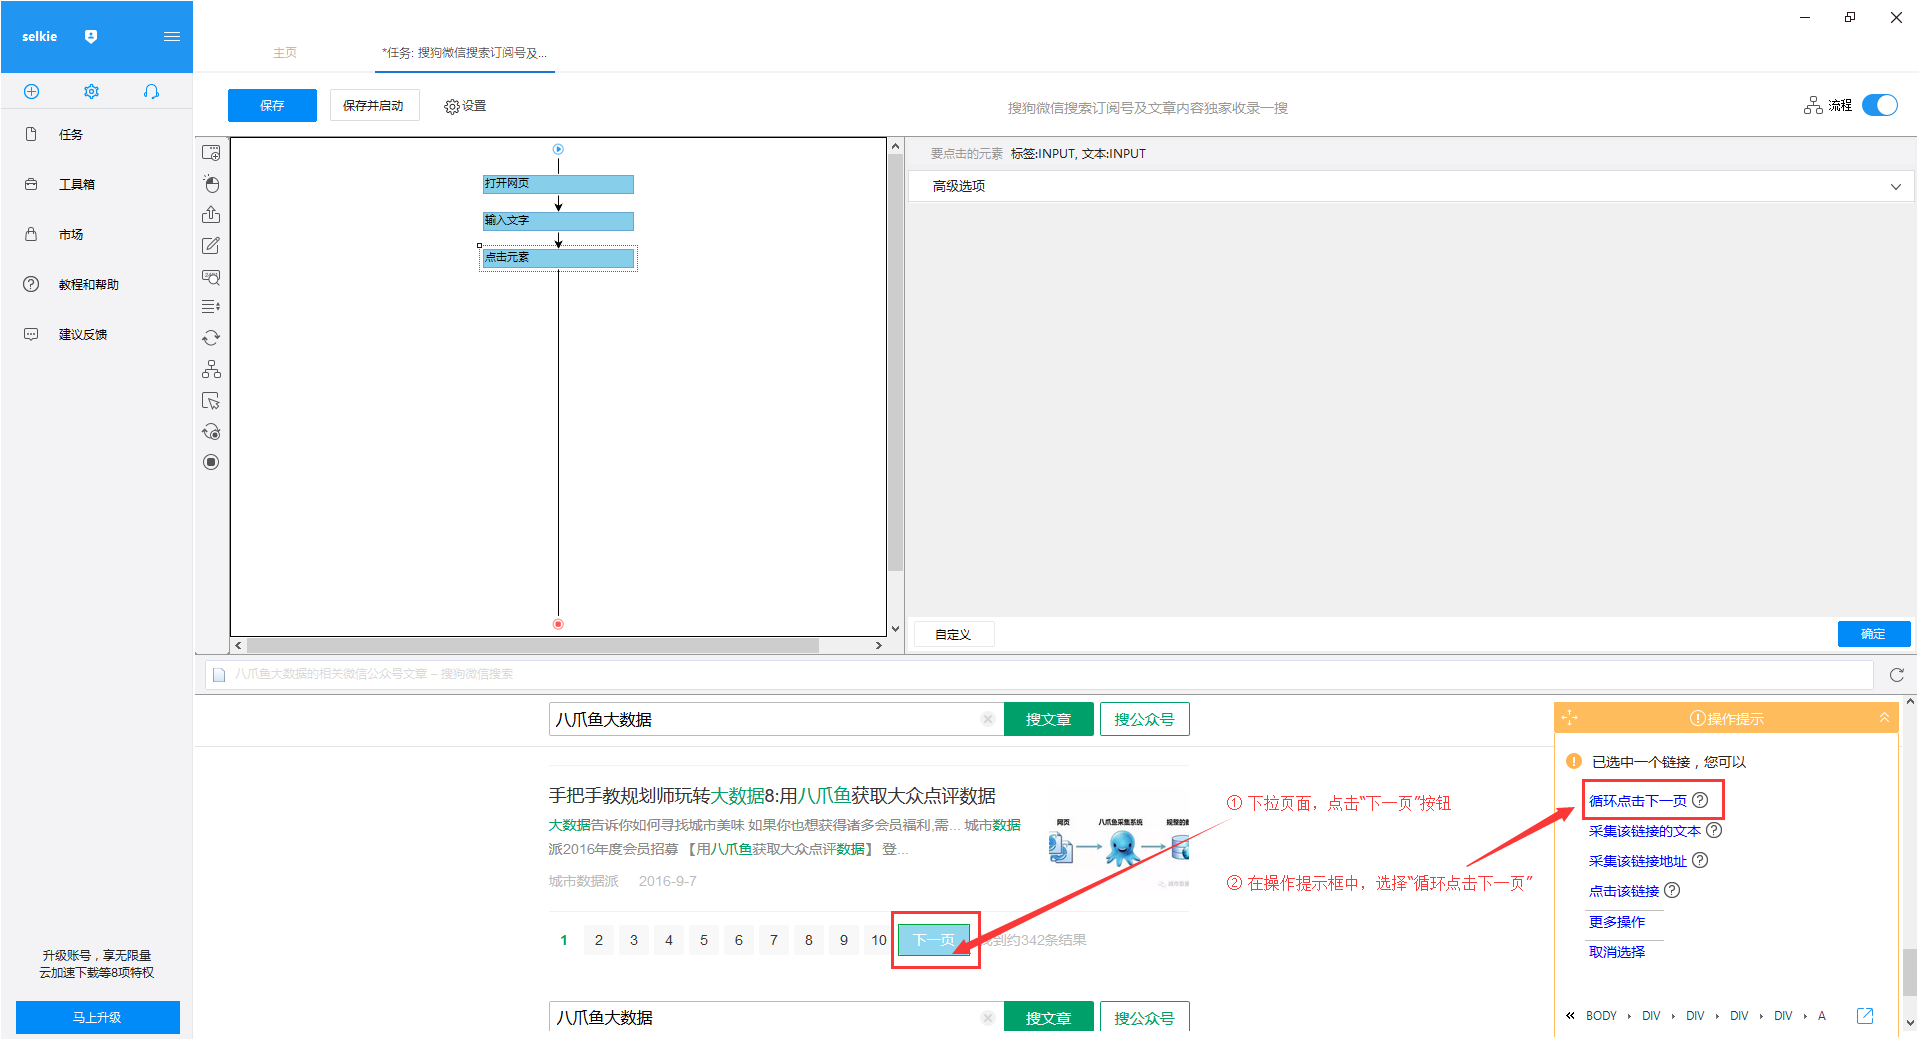Viewport: 1920px width, 1040px height.
Task: Click 循环点击下一页 link
Action: pos(1637,801)
